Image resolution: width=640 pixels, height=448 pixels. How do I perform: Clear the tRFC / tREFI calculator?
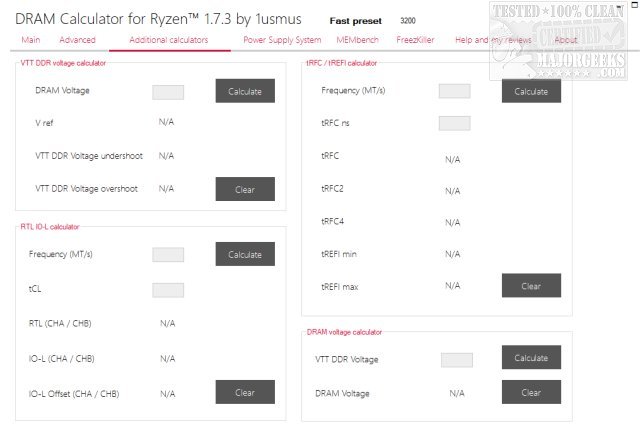tap(531, 286)
